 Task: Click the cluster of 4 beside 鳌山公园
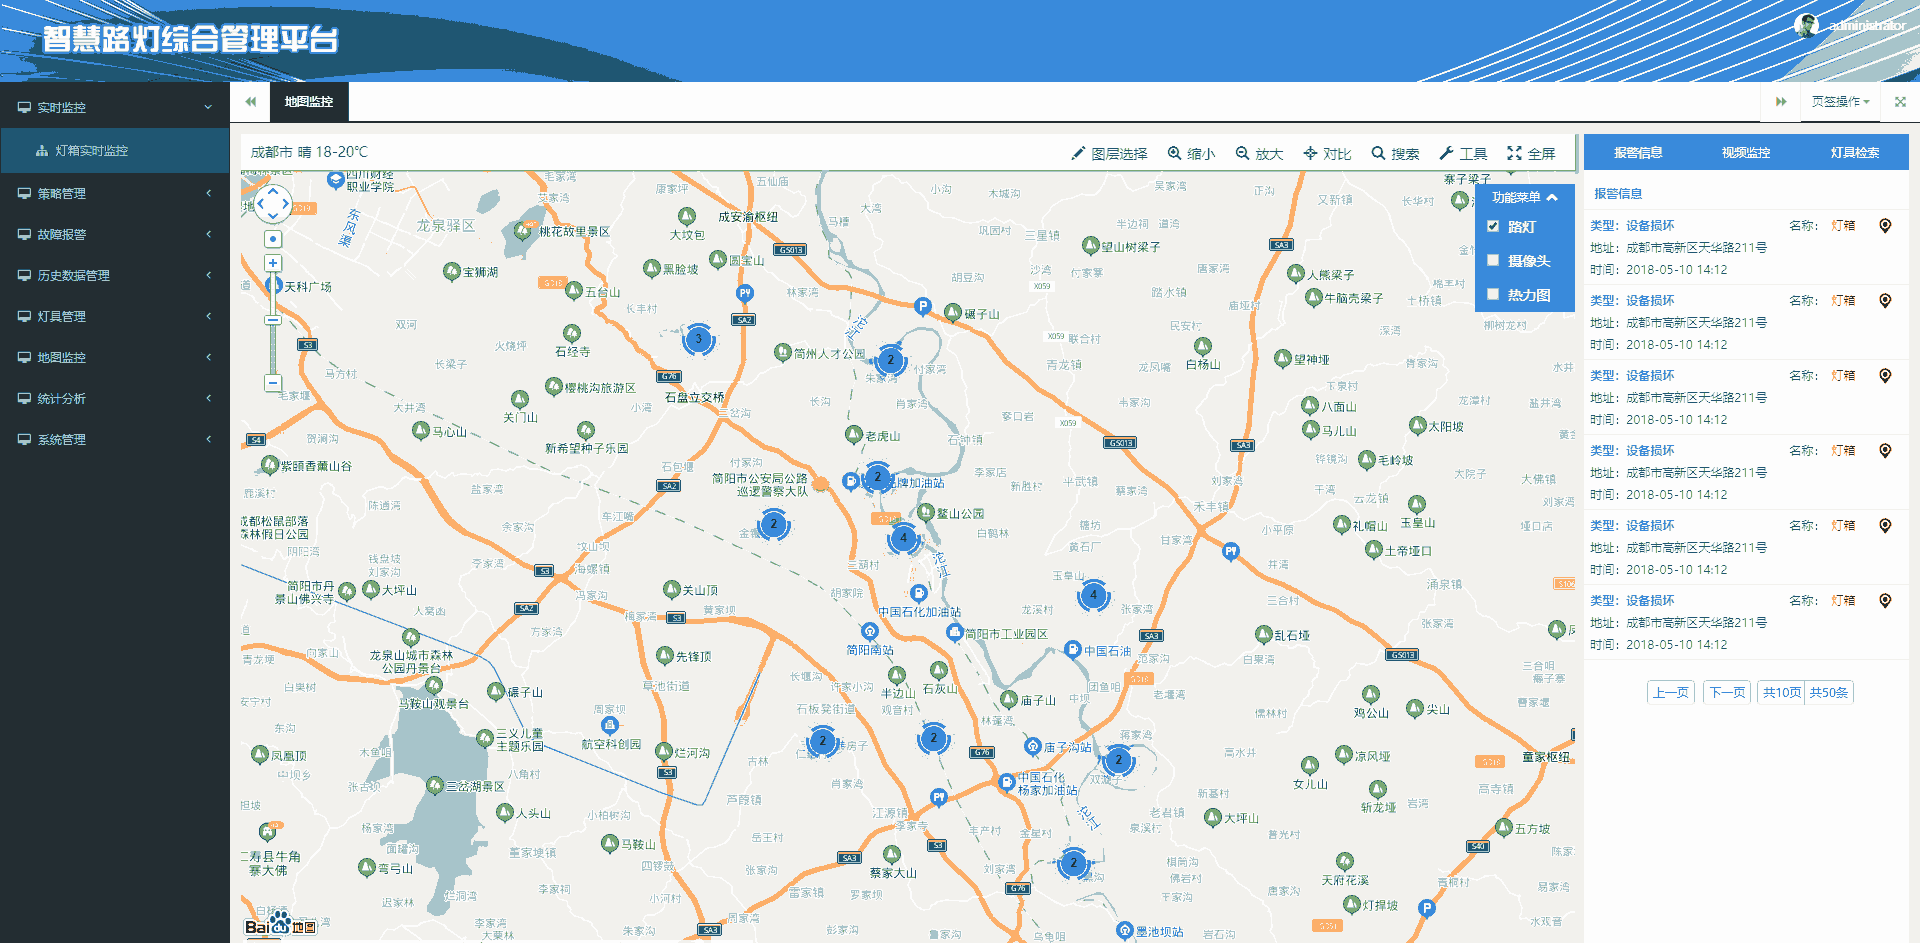coord(903,537)
